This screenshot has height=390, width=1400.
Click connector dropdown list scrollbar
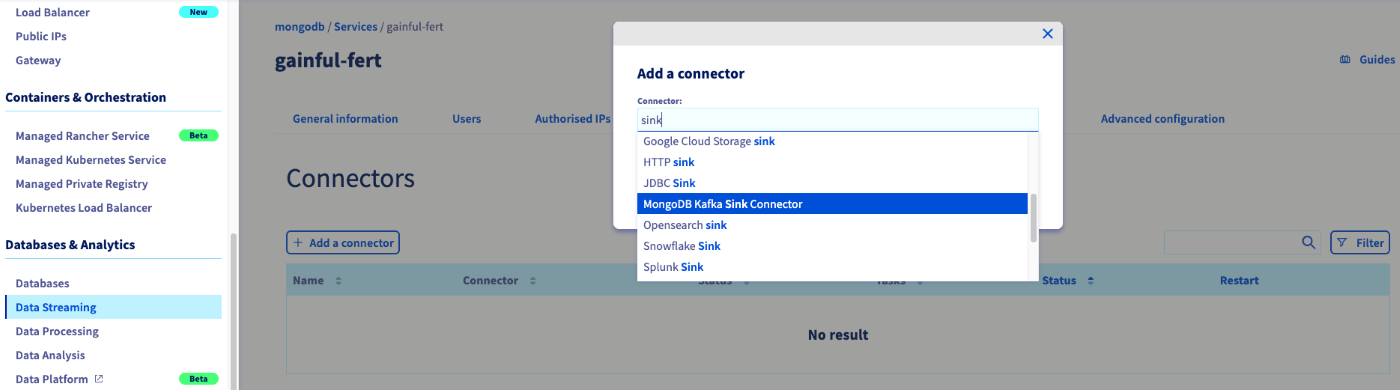point(1033,218)
